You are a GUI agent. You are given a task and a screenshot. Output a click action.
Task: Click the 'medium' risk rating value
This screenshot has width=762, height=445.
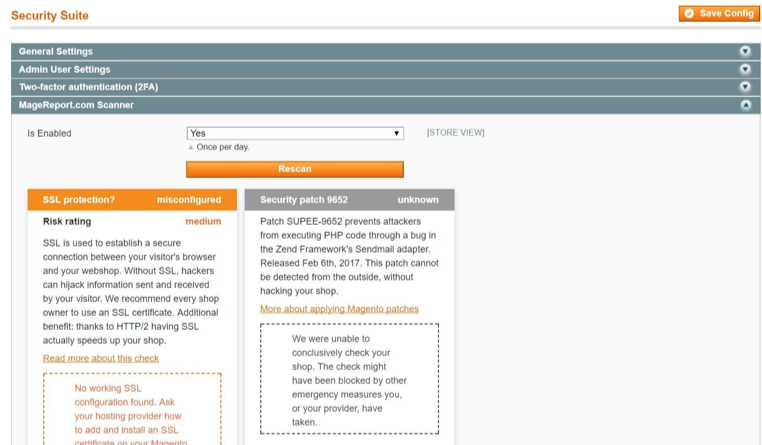tap(203, 222)
